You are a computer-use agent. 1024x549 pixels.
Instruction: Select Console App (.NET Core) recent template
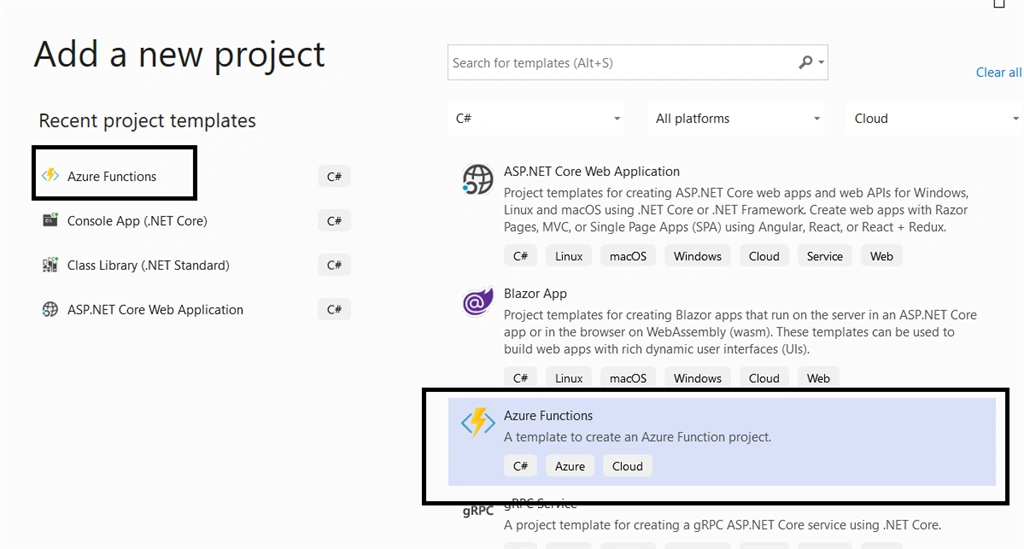point(137,221)
